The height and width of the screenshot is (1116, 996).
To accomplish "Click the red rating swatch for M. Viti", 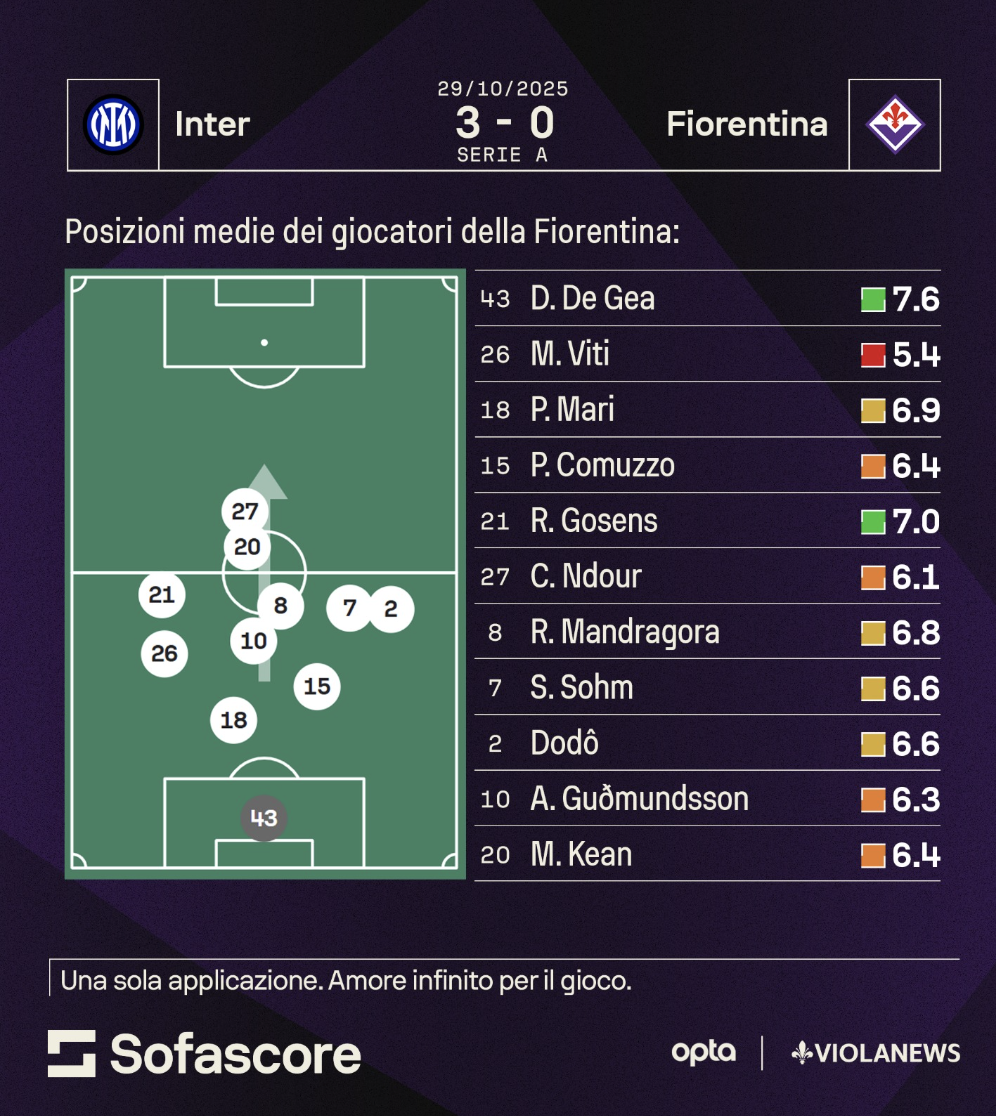I will pos(873,355).
